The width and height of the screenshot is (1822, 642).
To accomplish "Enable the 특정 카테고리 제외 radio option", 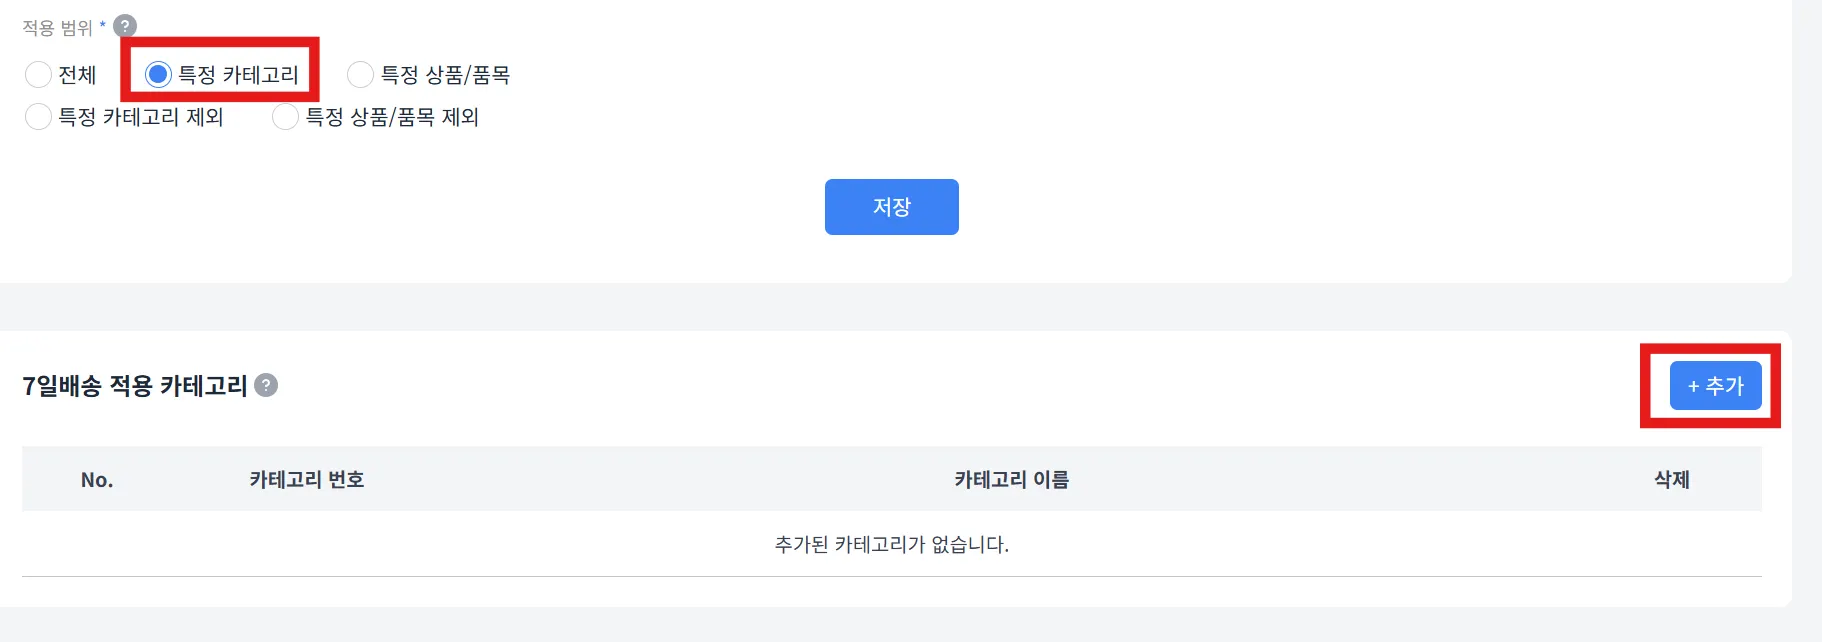I will pos(38,117).
